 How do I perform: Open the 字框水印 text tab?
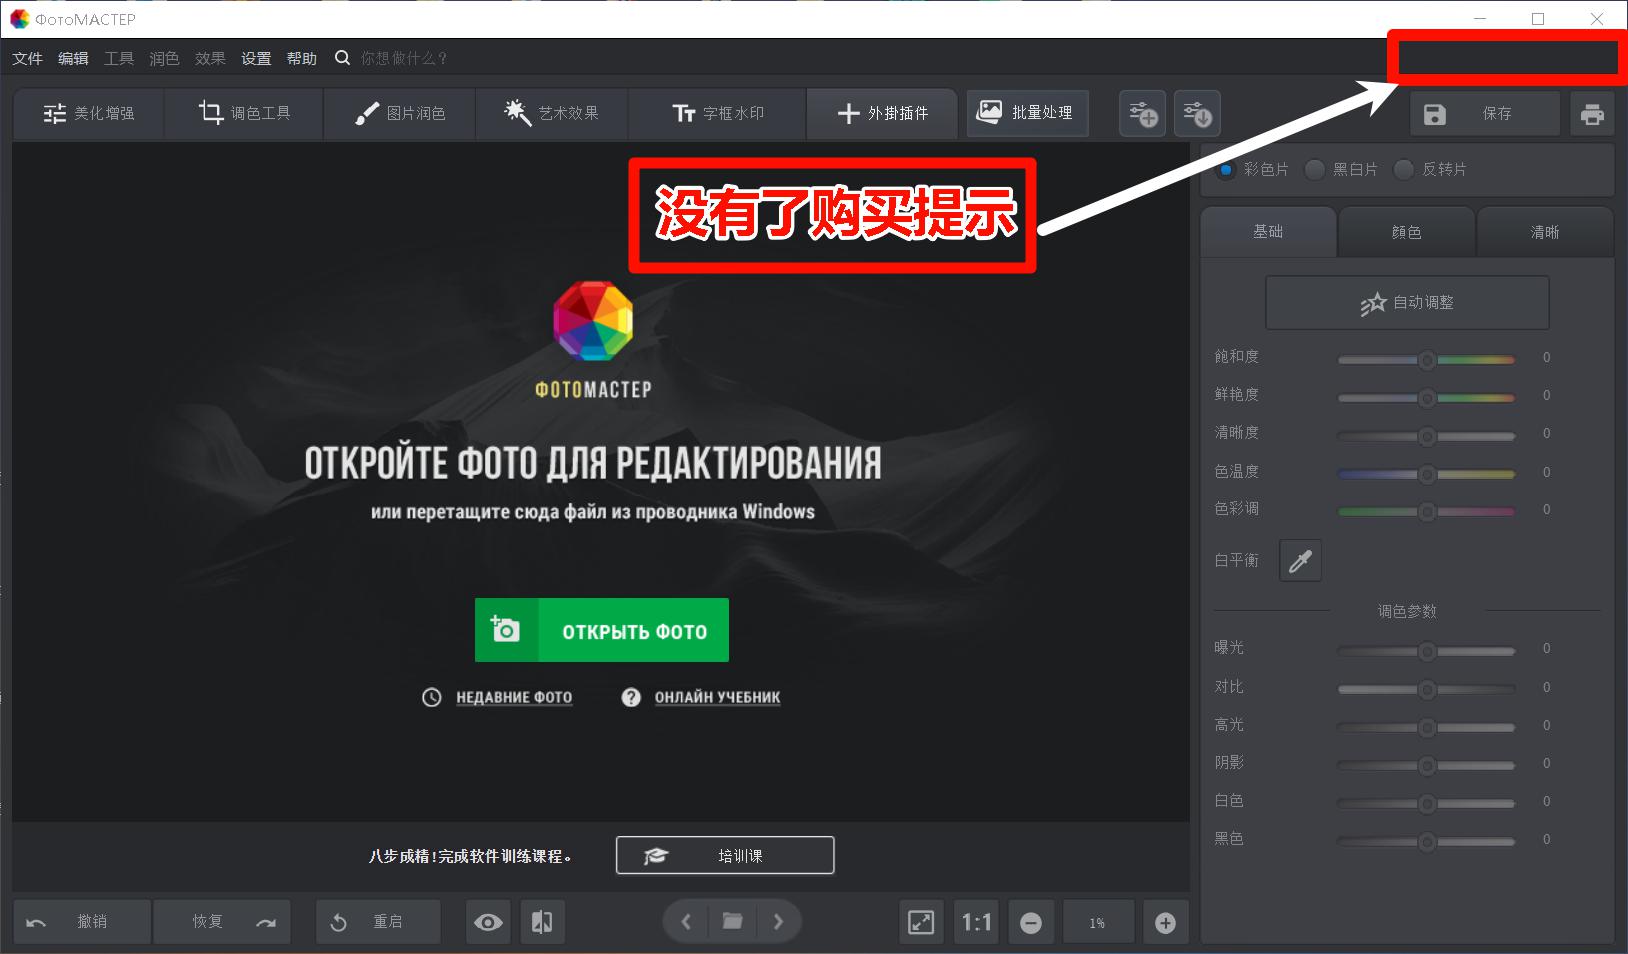pos(717,113)
